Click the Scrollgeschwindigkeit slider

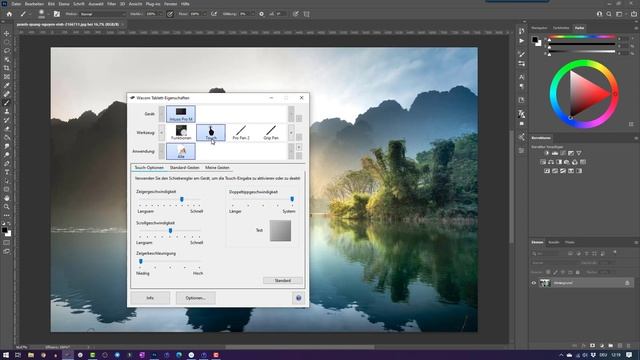click(x=170, y=231)
